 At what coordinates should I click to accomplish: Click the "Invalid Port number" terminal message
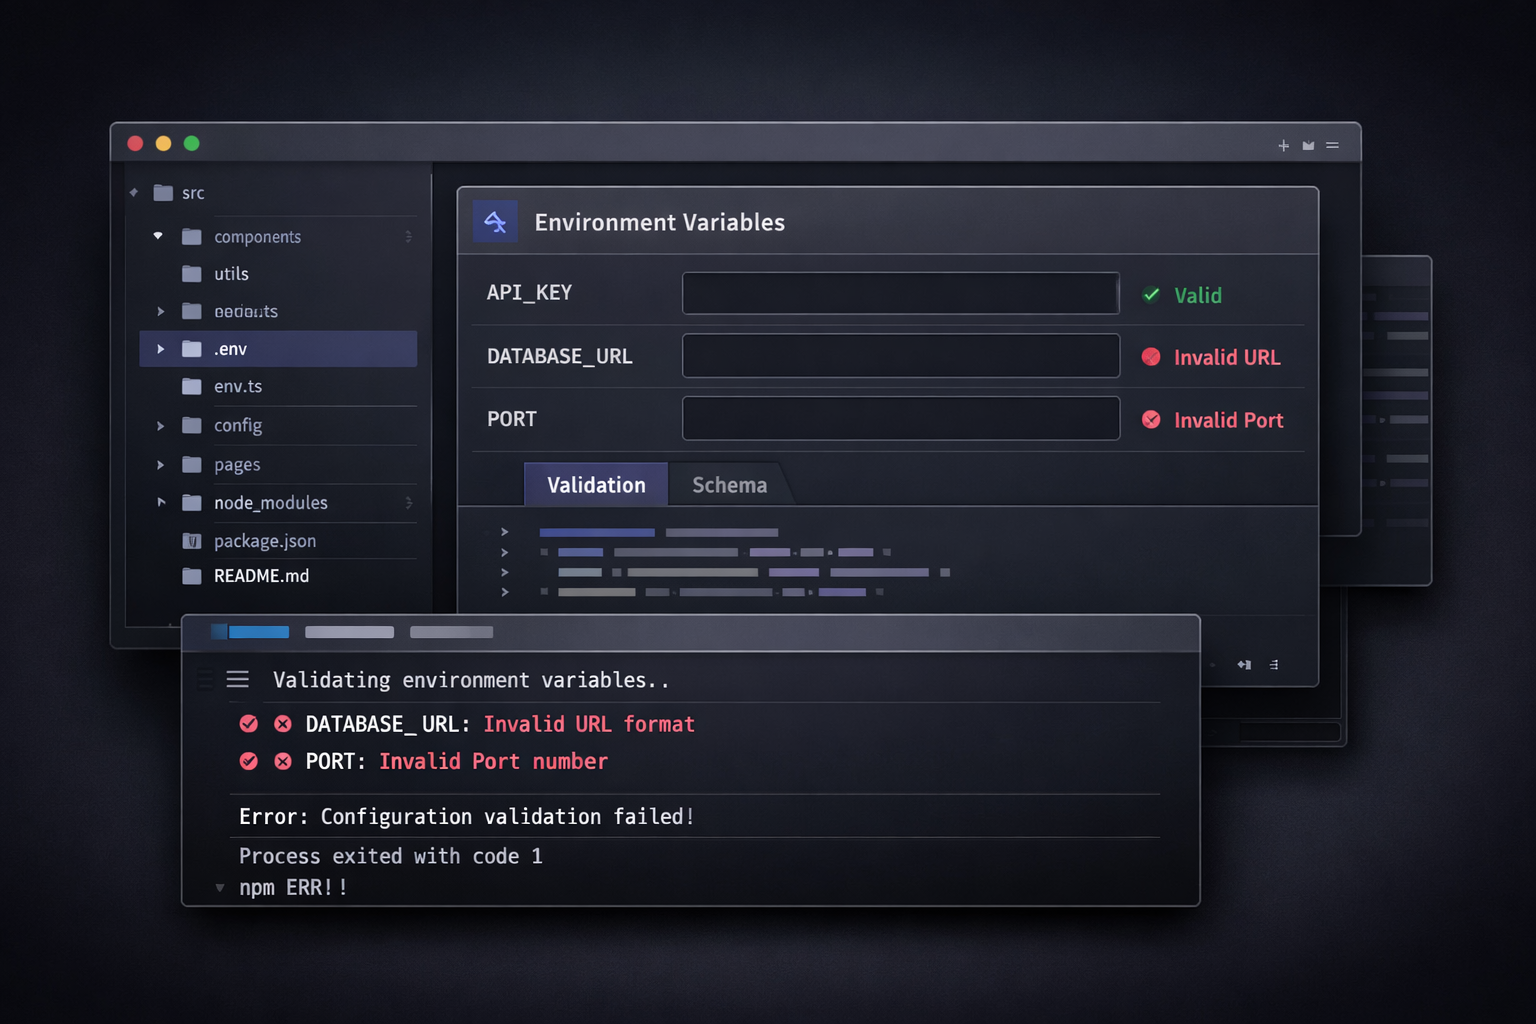coord(494,761)
